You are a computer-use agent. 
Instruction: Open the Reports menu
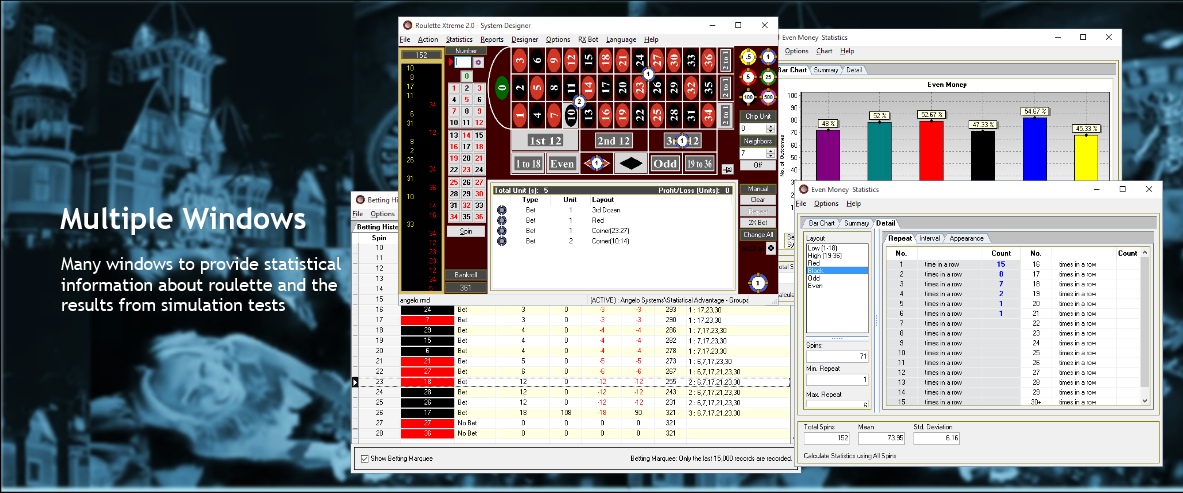[492, 40]
